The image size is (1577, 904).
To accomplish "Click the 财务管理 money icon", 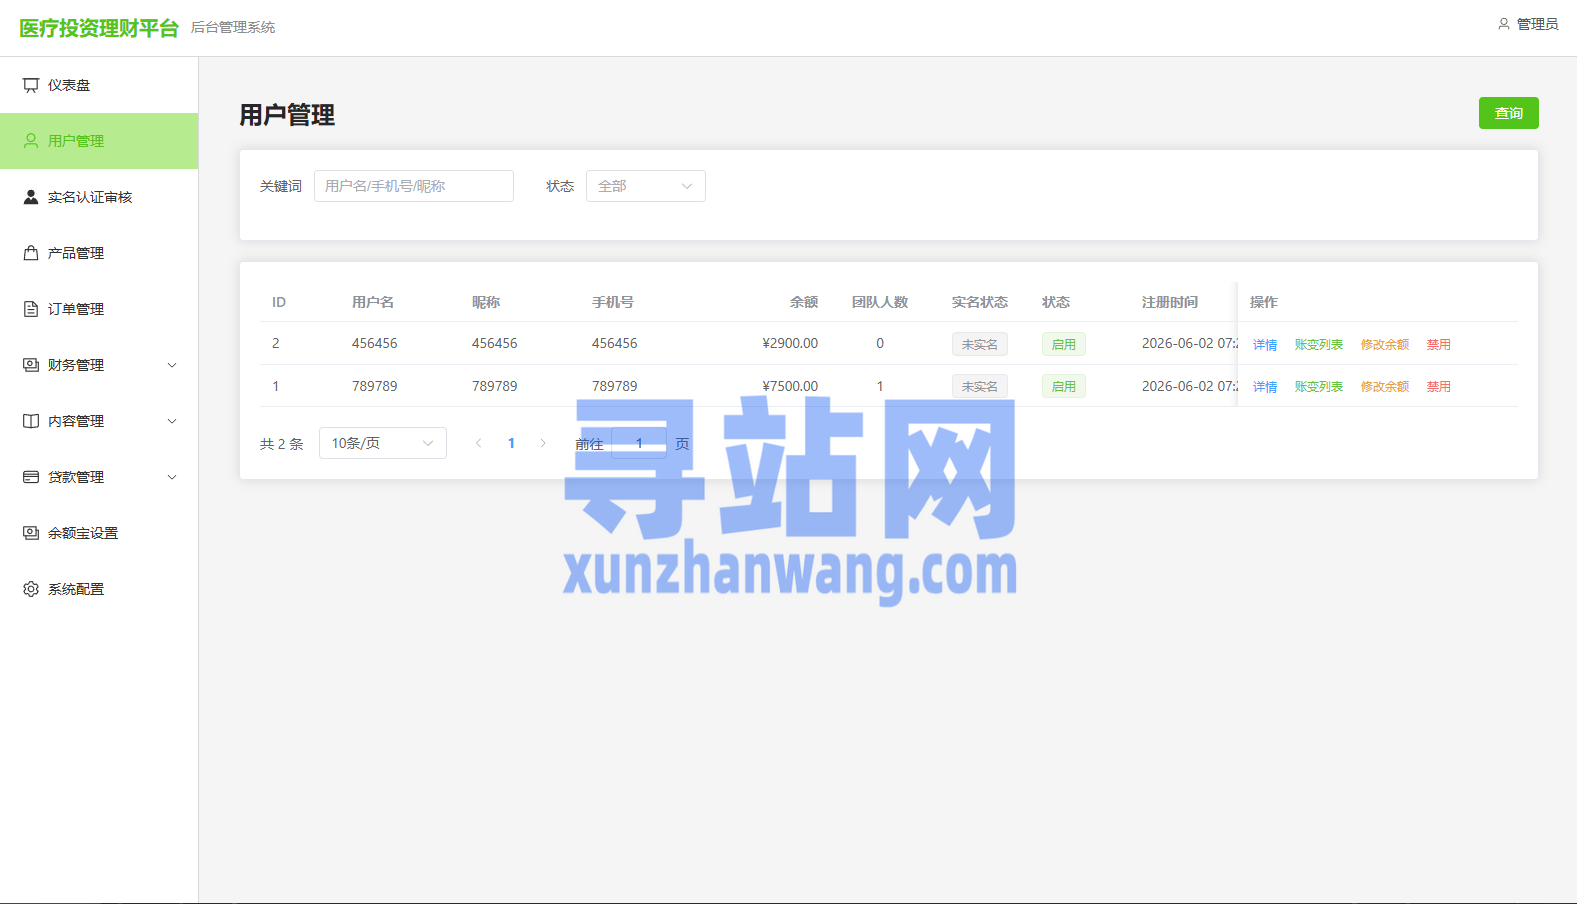I will coord(31,365).
